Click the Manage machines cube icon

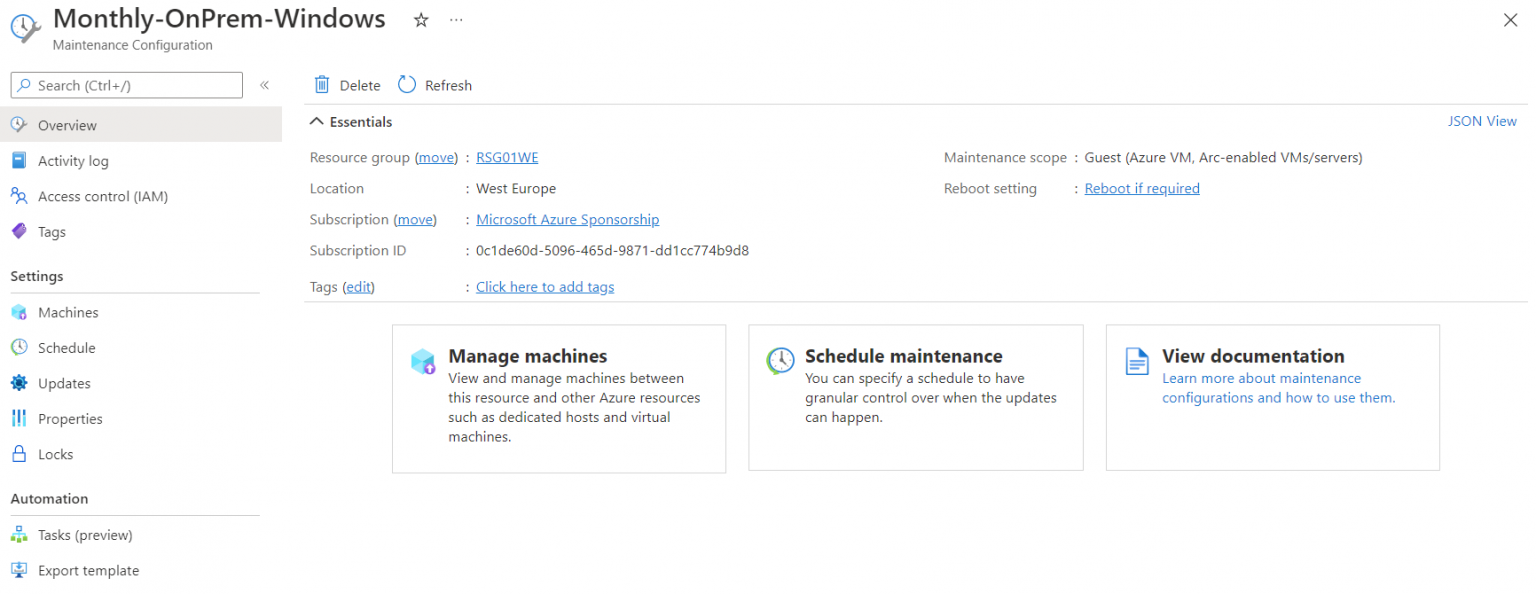pyautogui.click(x=423, y=361)
